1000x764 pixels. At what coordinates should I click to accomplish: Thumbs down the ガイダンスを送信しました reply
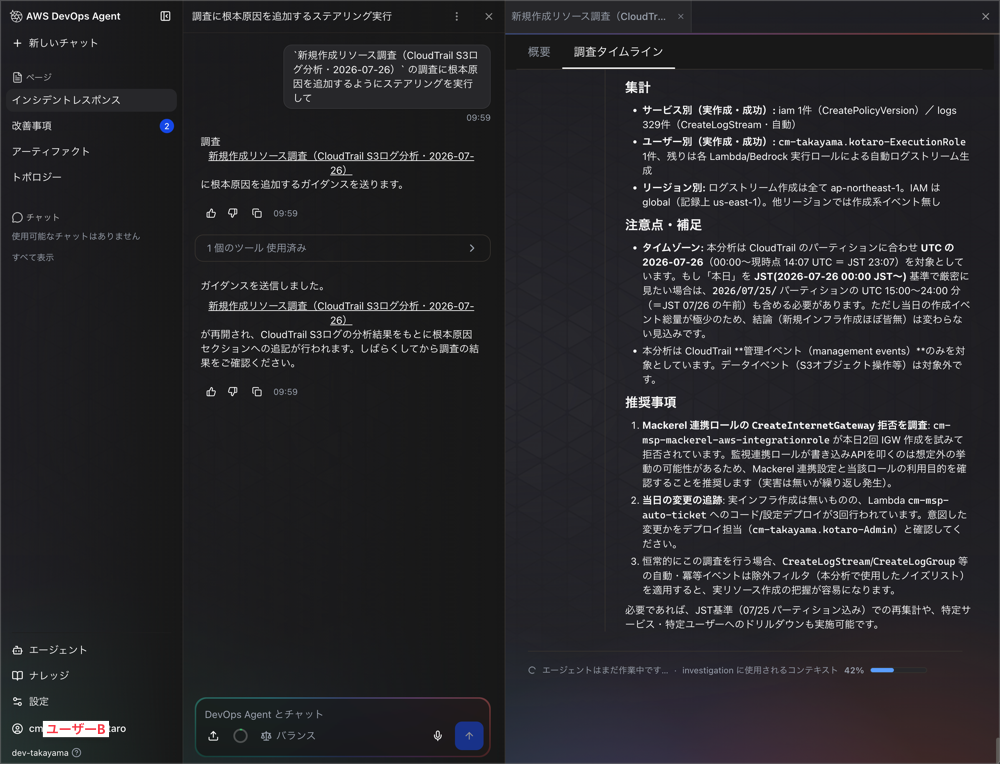coord(233,392)
